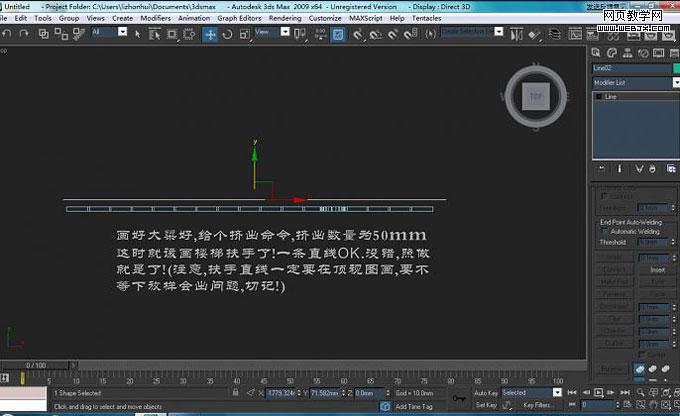The height and width of the screenshot is (416, 680).
Task: Open the Graph Editors menu
Action: point(239,18)
